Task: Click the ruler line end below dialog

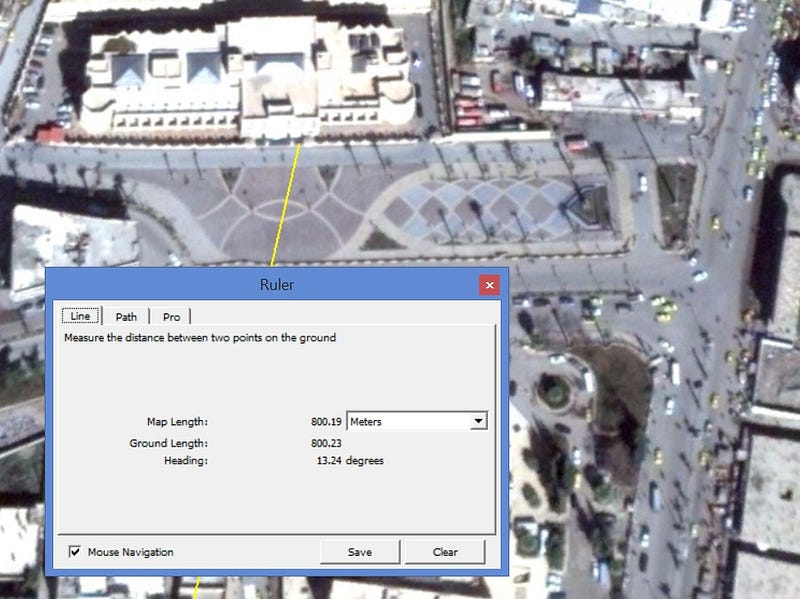Action: (x=195, y=587)
